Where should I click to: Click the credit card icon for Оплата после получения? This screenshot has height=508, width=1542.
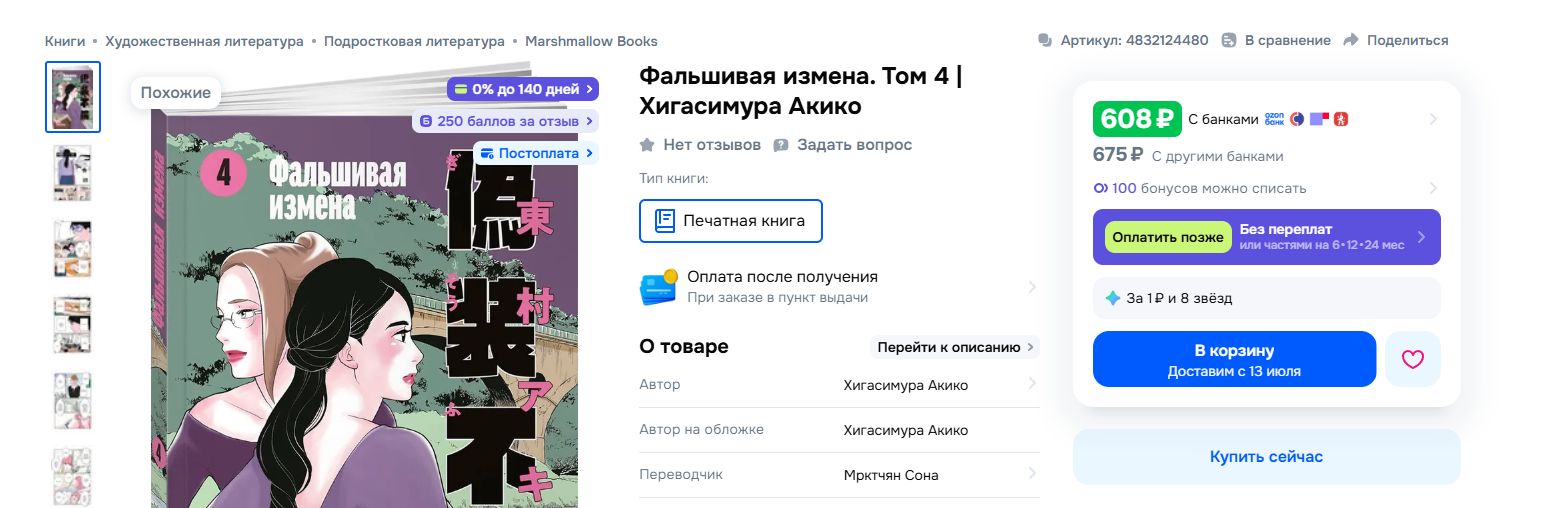(x=658, y=287)
